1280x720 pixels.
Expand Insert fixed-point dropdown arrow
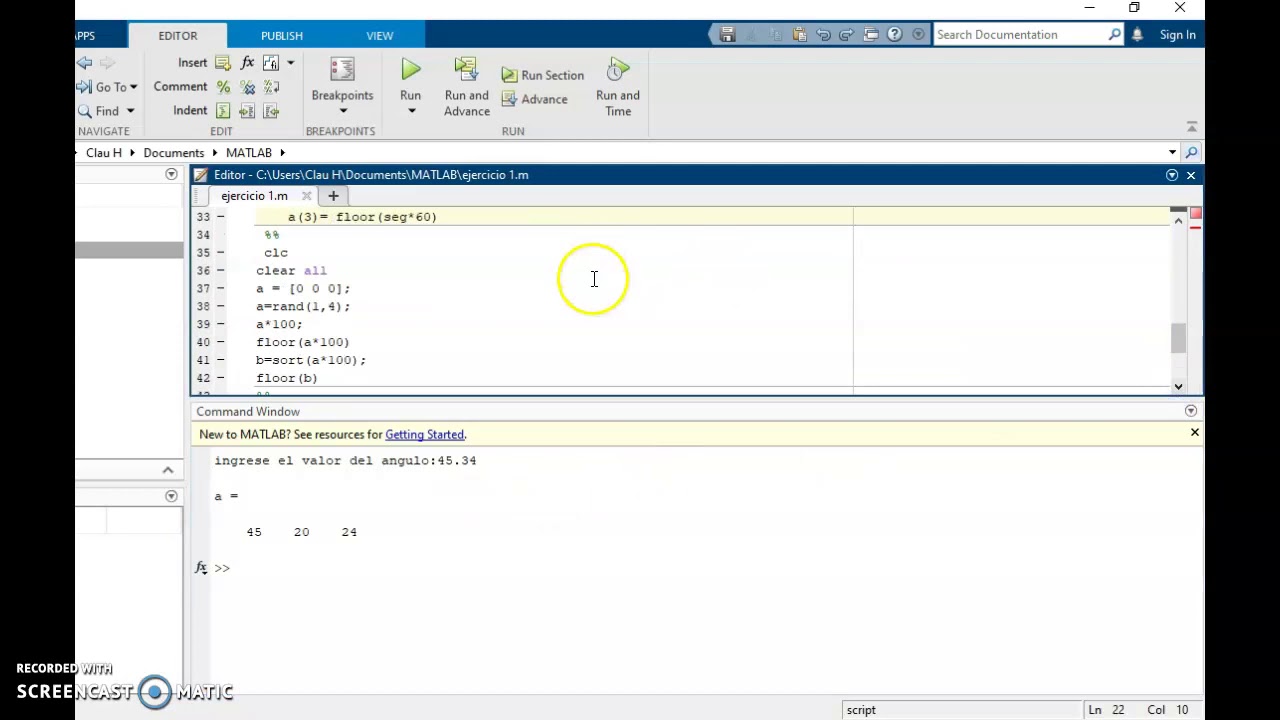click(x=291, y=63)
